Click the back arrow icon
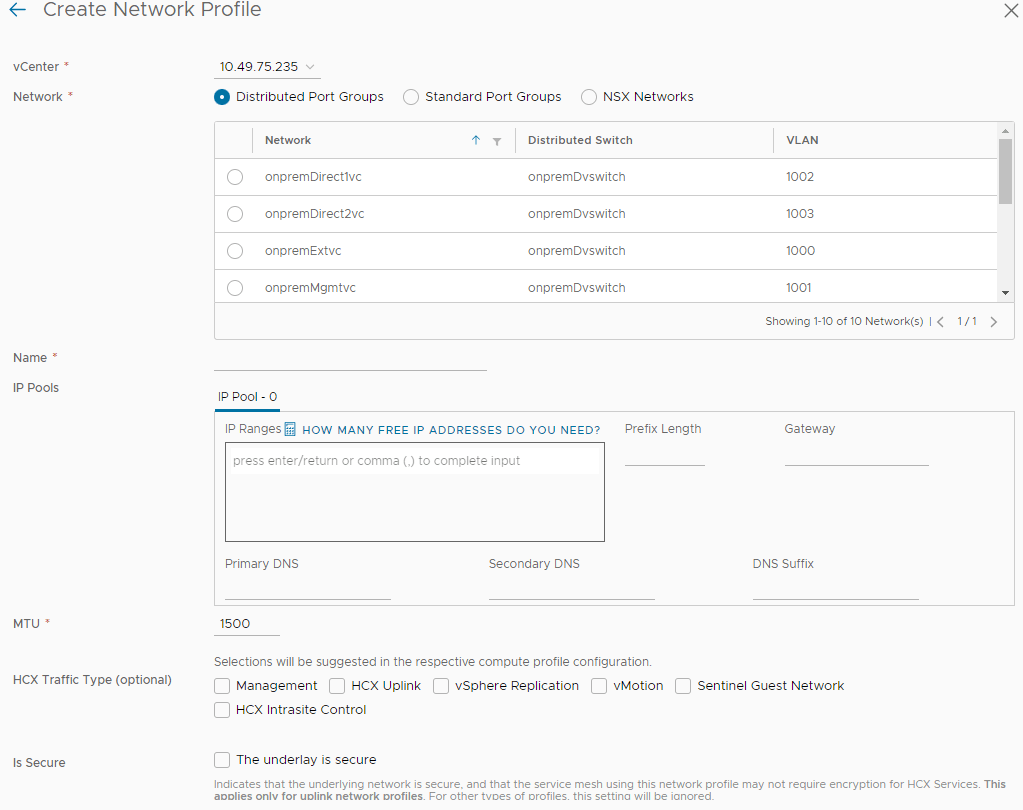Image resolution: width=1023 pixels, height=810 pixels. 17,10
